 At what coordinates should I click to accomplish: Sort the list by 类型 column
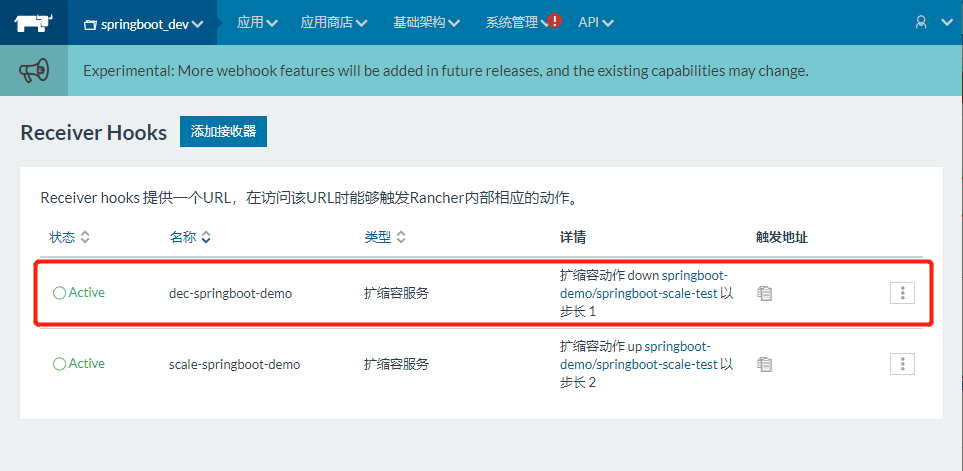(x=385, y=237)
